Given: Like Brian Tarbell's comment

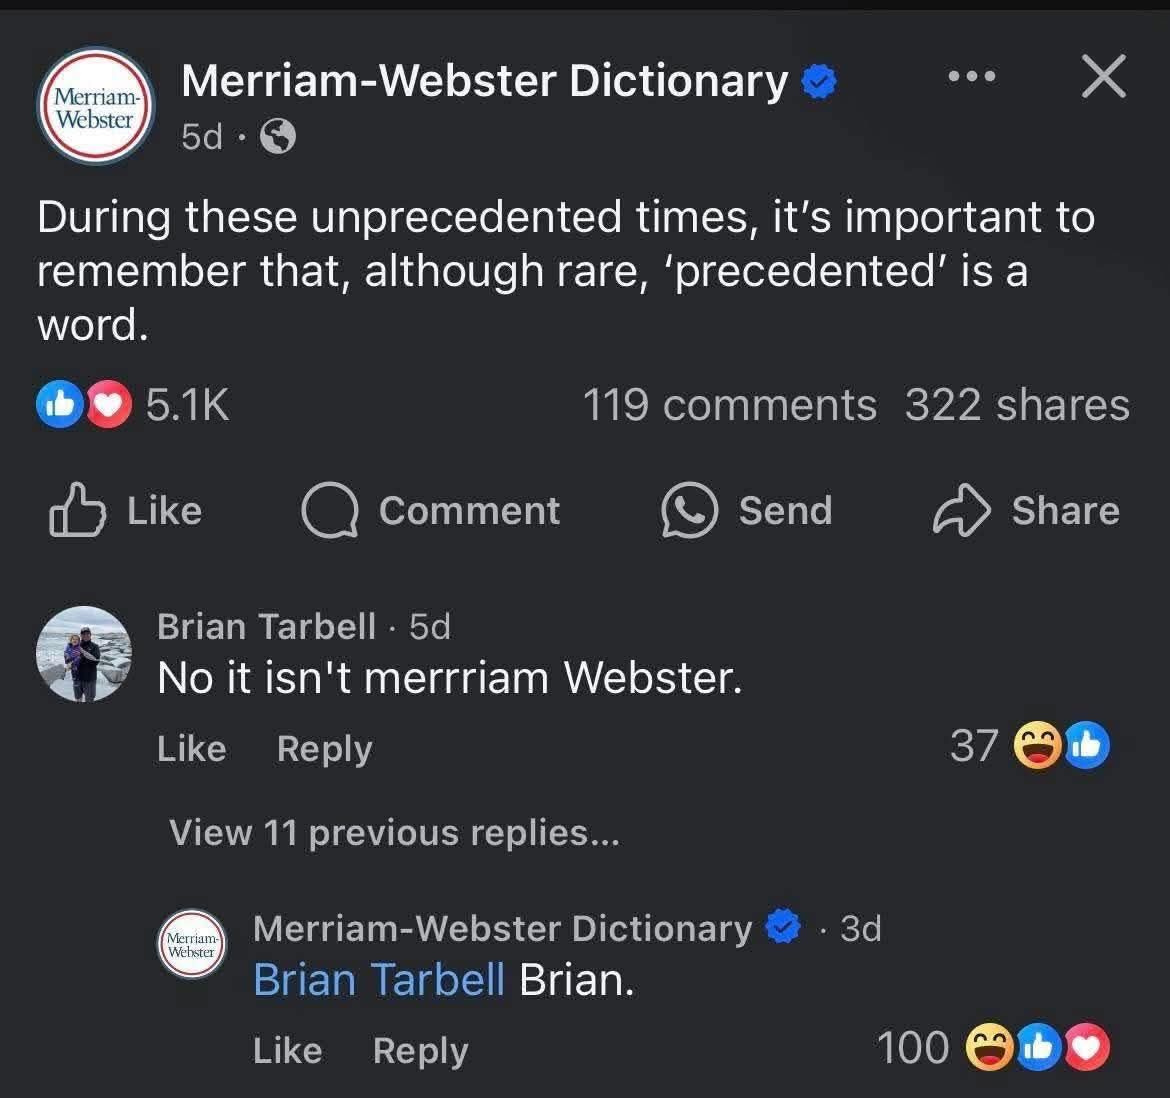Looking at the screenshot, I should (191, 749).
